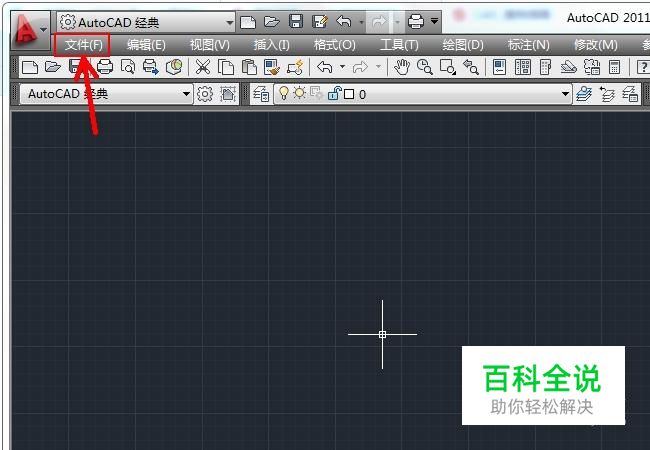Open the 工具(T) menu
Viewport: 650px width, 450px height.
[x=399, y=45]
